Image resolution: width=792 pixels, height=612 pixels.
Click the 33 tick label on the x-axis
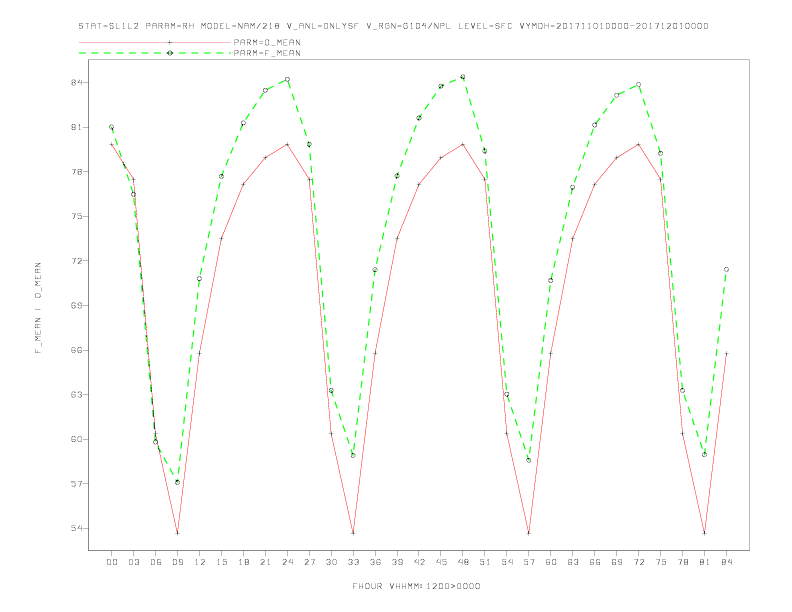353,562
